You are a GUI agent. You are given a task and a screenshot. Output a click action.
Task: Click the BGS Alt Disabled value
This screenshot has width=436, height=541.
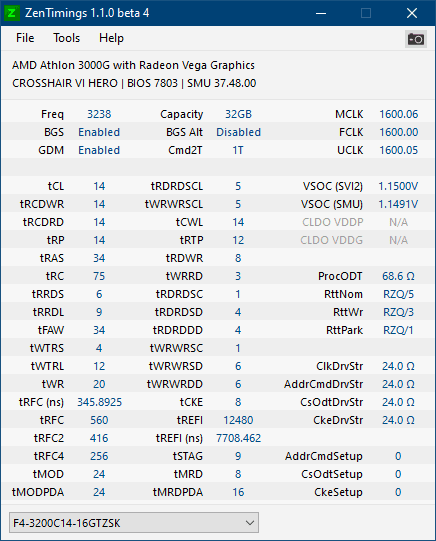[238, 132]
